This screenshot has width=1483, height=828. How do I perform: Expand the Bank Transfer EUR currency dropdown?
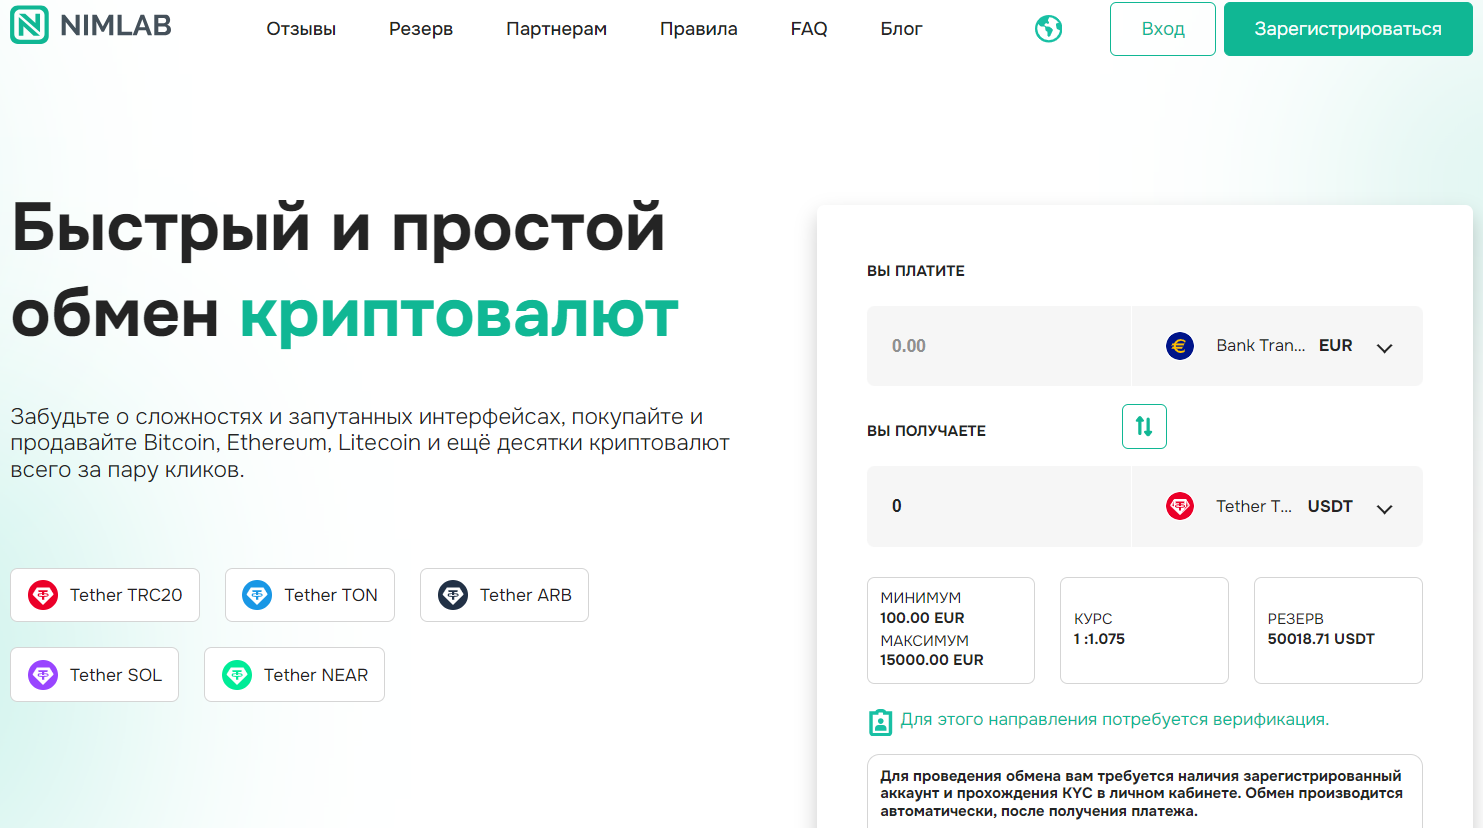click(x=1385, y=346)
